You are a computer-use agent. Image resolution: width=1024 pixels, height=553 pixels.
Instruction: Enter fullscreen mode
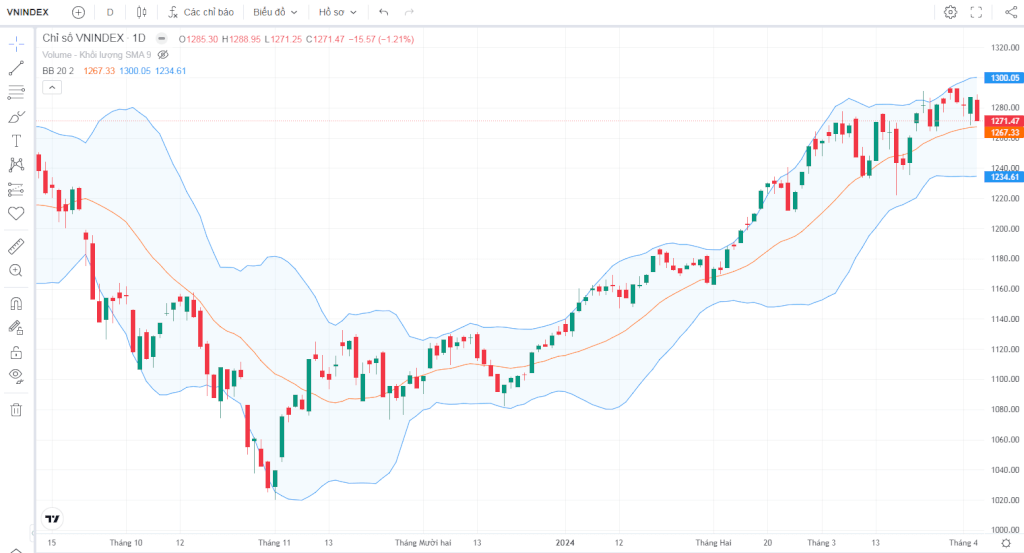(x=976, y=12)
